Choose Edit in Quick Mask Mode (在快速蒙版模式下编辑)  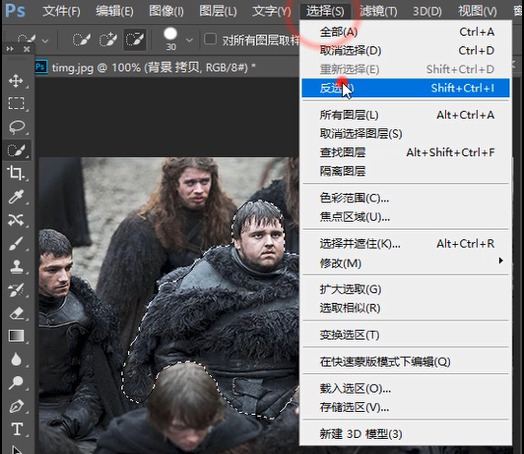406,361
